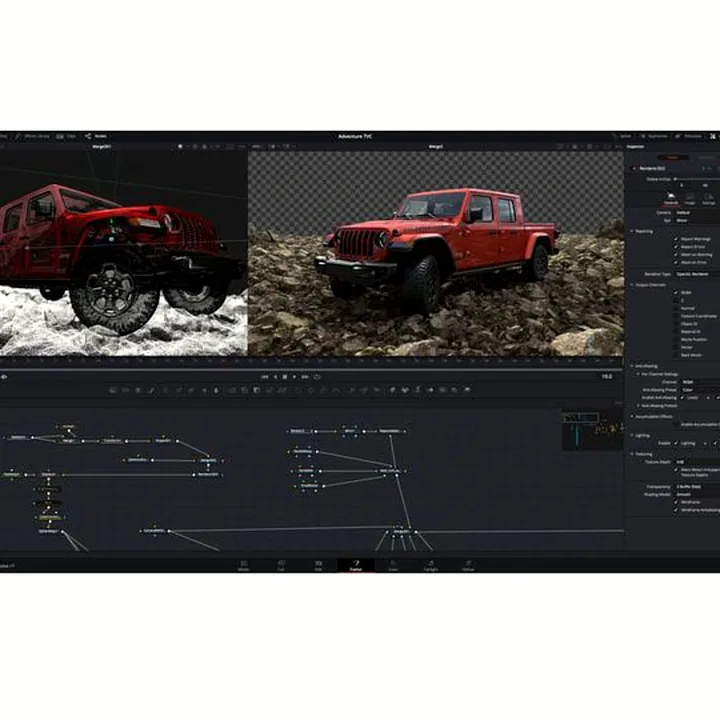
Task: Select the Polygon mask tool
Action: click(323, 390)
